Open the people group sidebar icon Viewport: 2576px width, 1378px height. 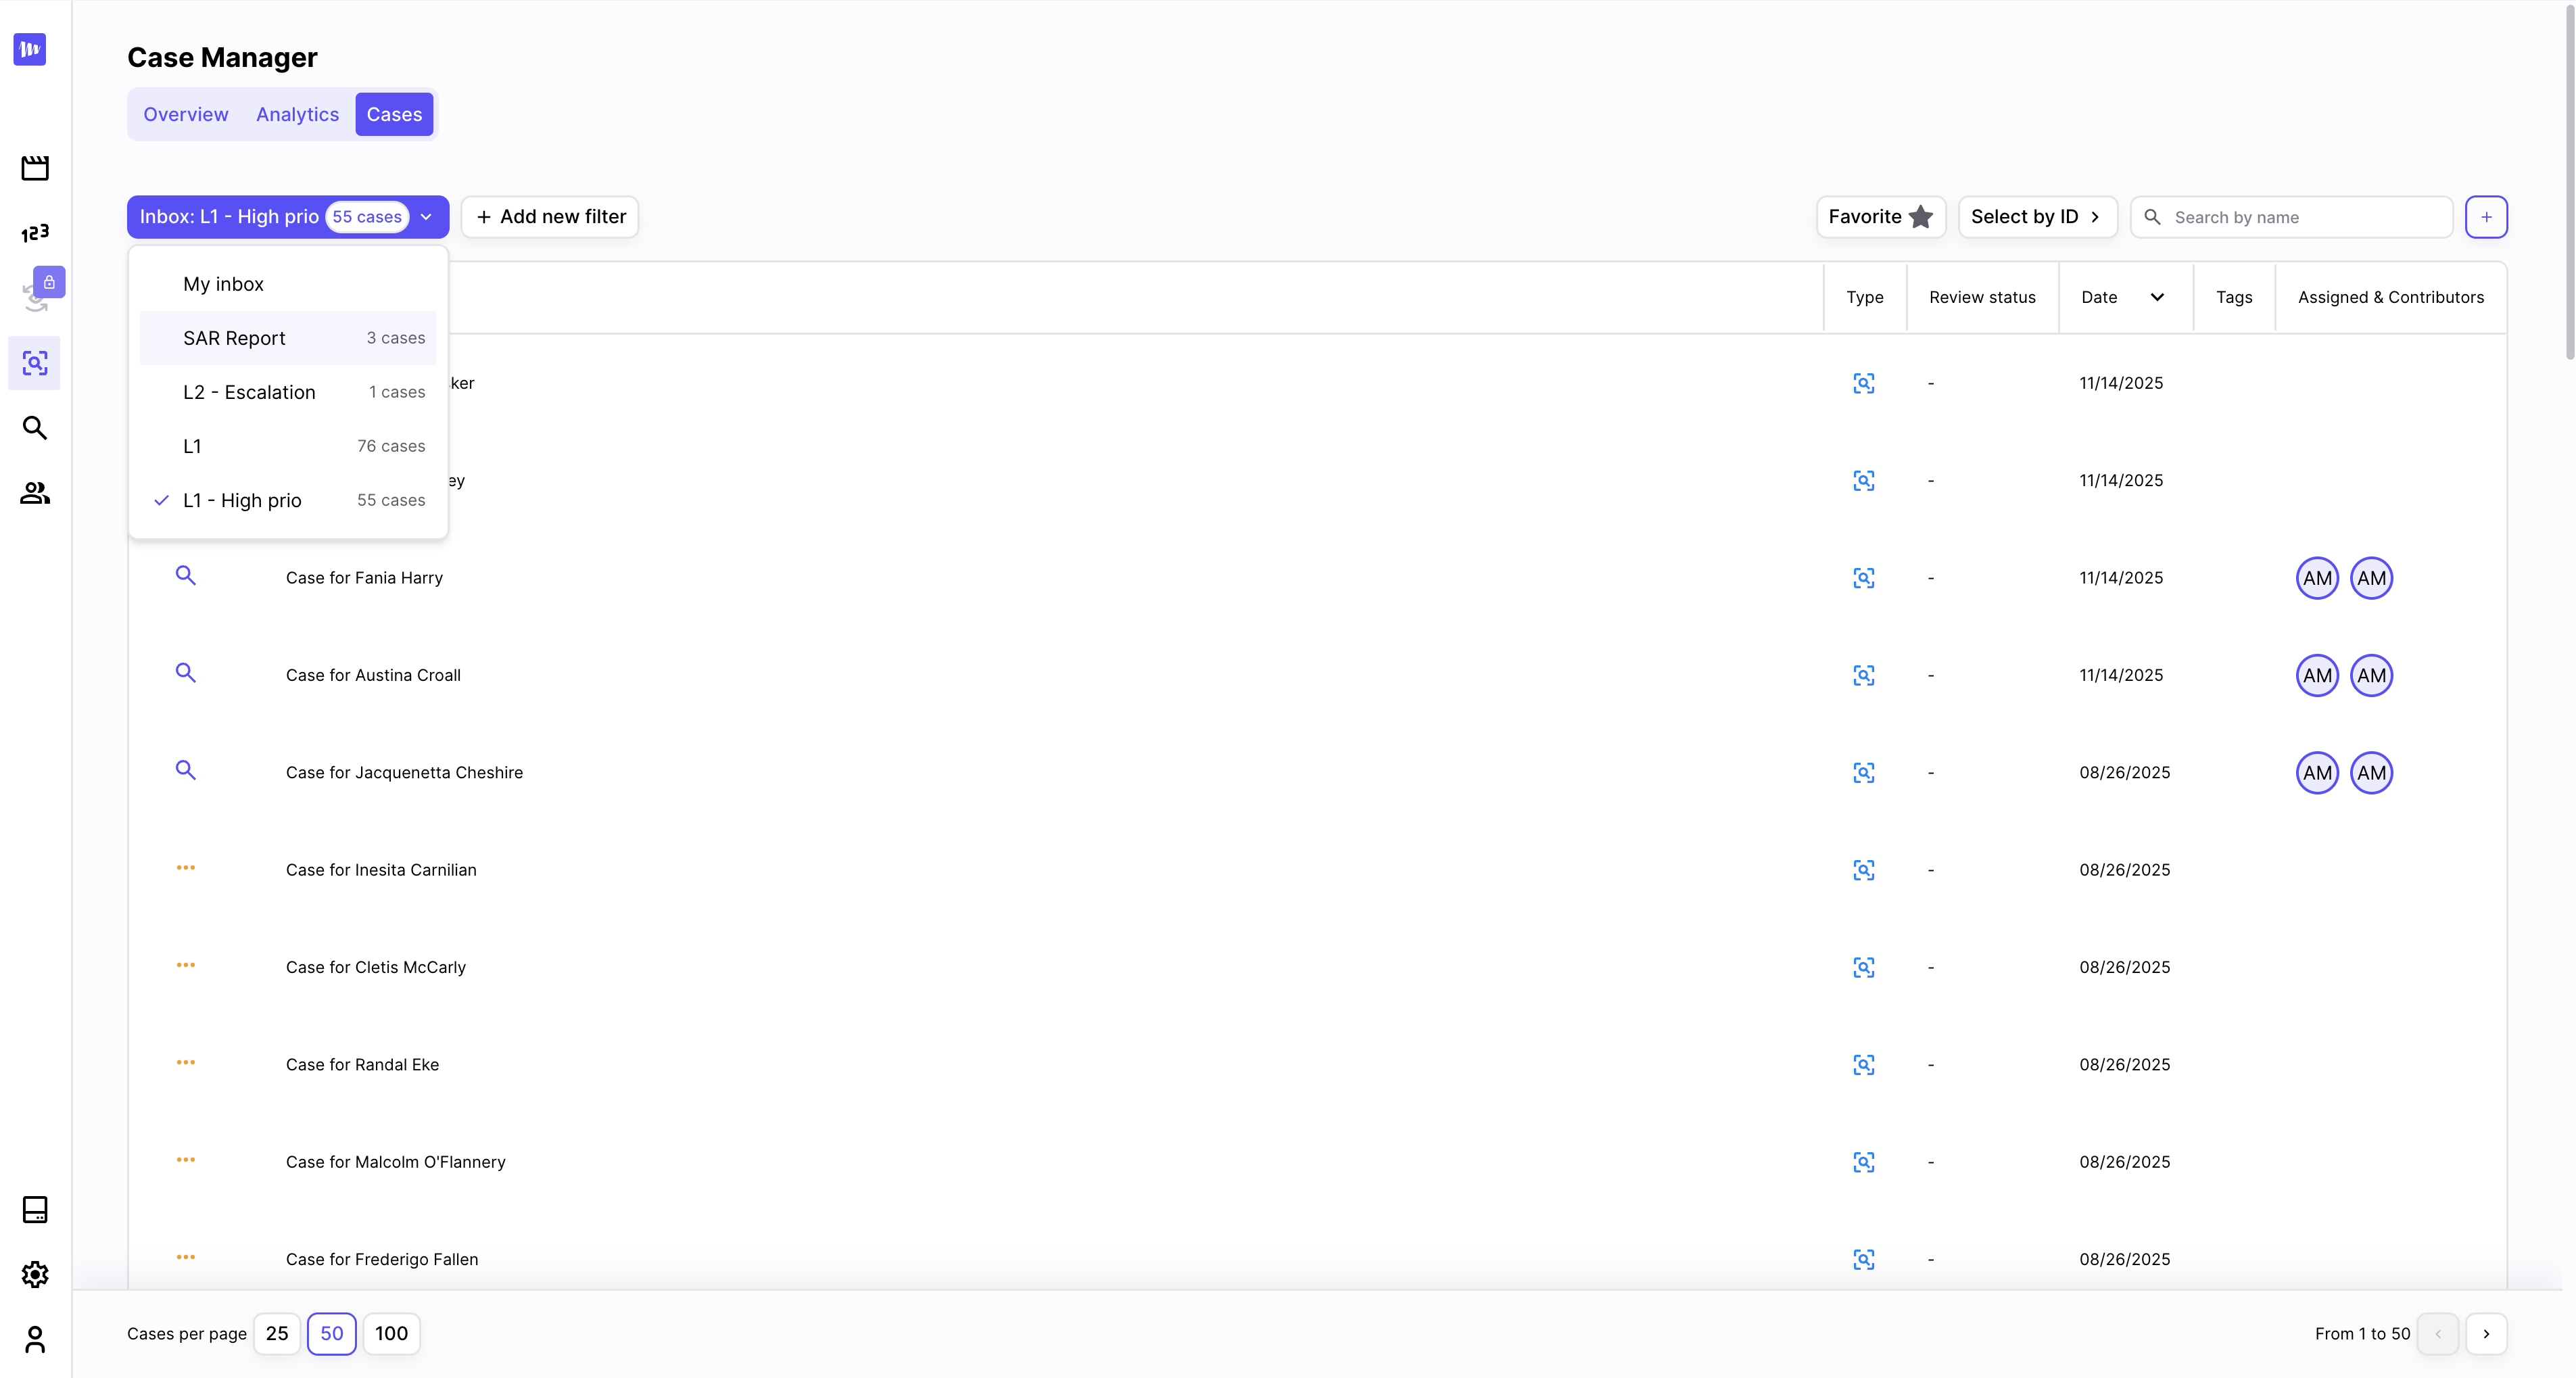click(x=35, y=493)
